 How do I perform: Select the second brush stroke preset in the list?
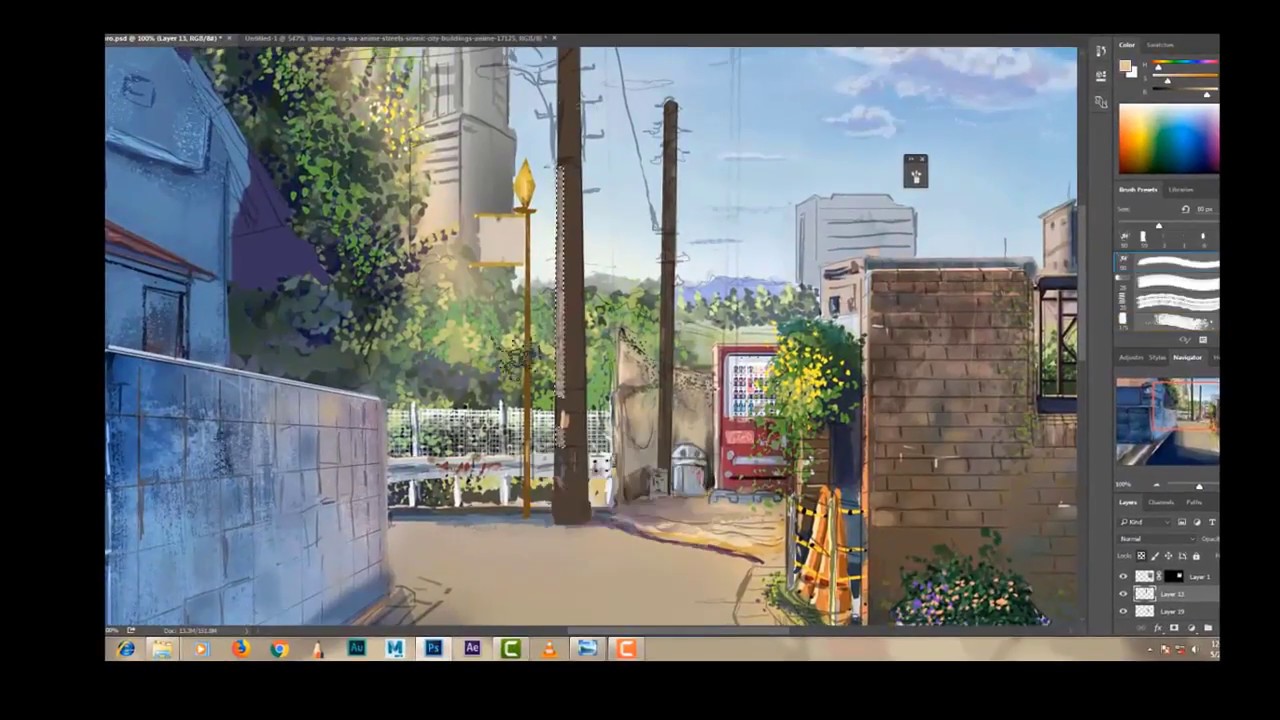coord(1167,282)
